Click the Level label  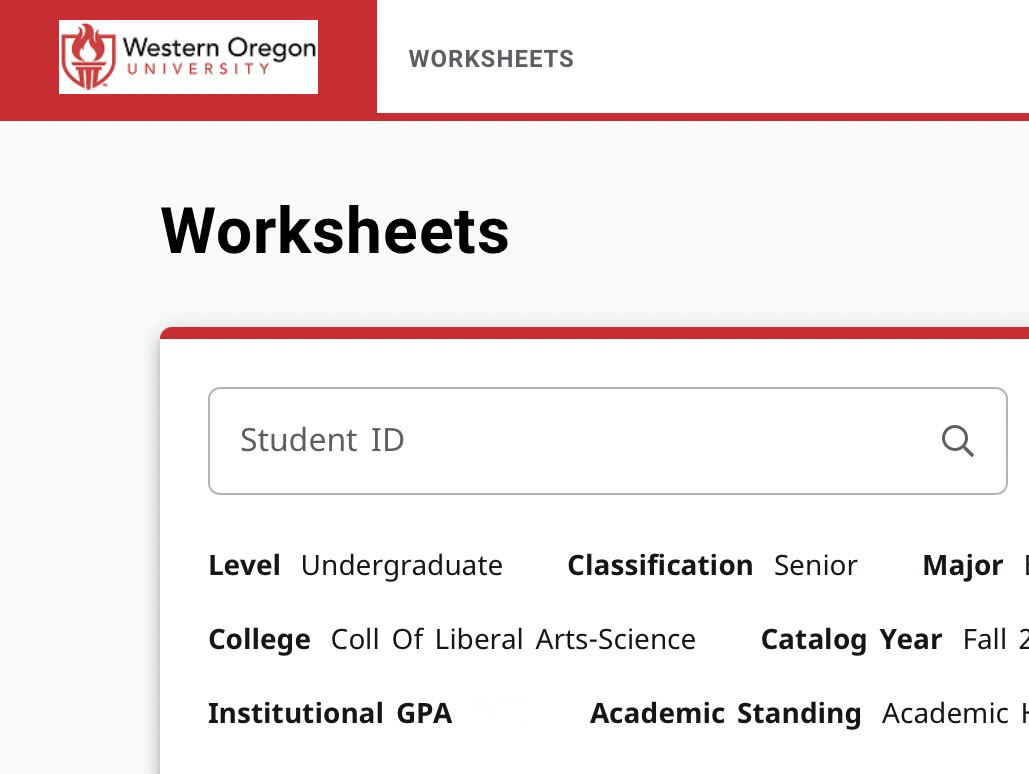(x=244, y=565)
